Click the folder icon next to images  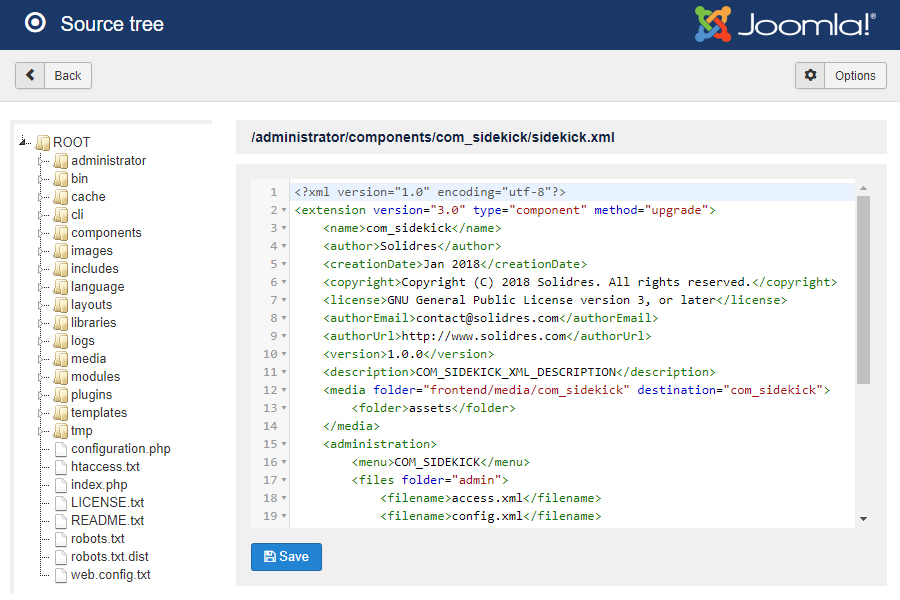tap(59, 250)
